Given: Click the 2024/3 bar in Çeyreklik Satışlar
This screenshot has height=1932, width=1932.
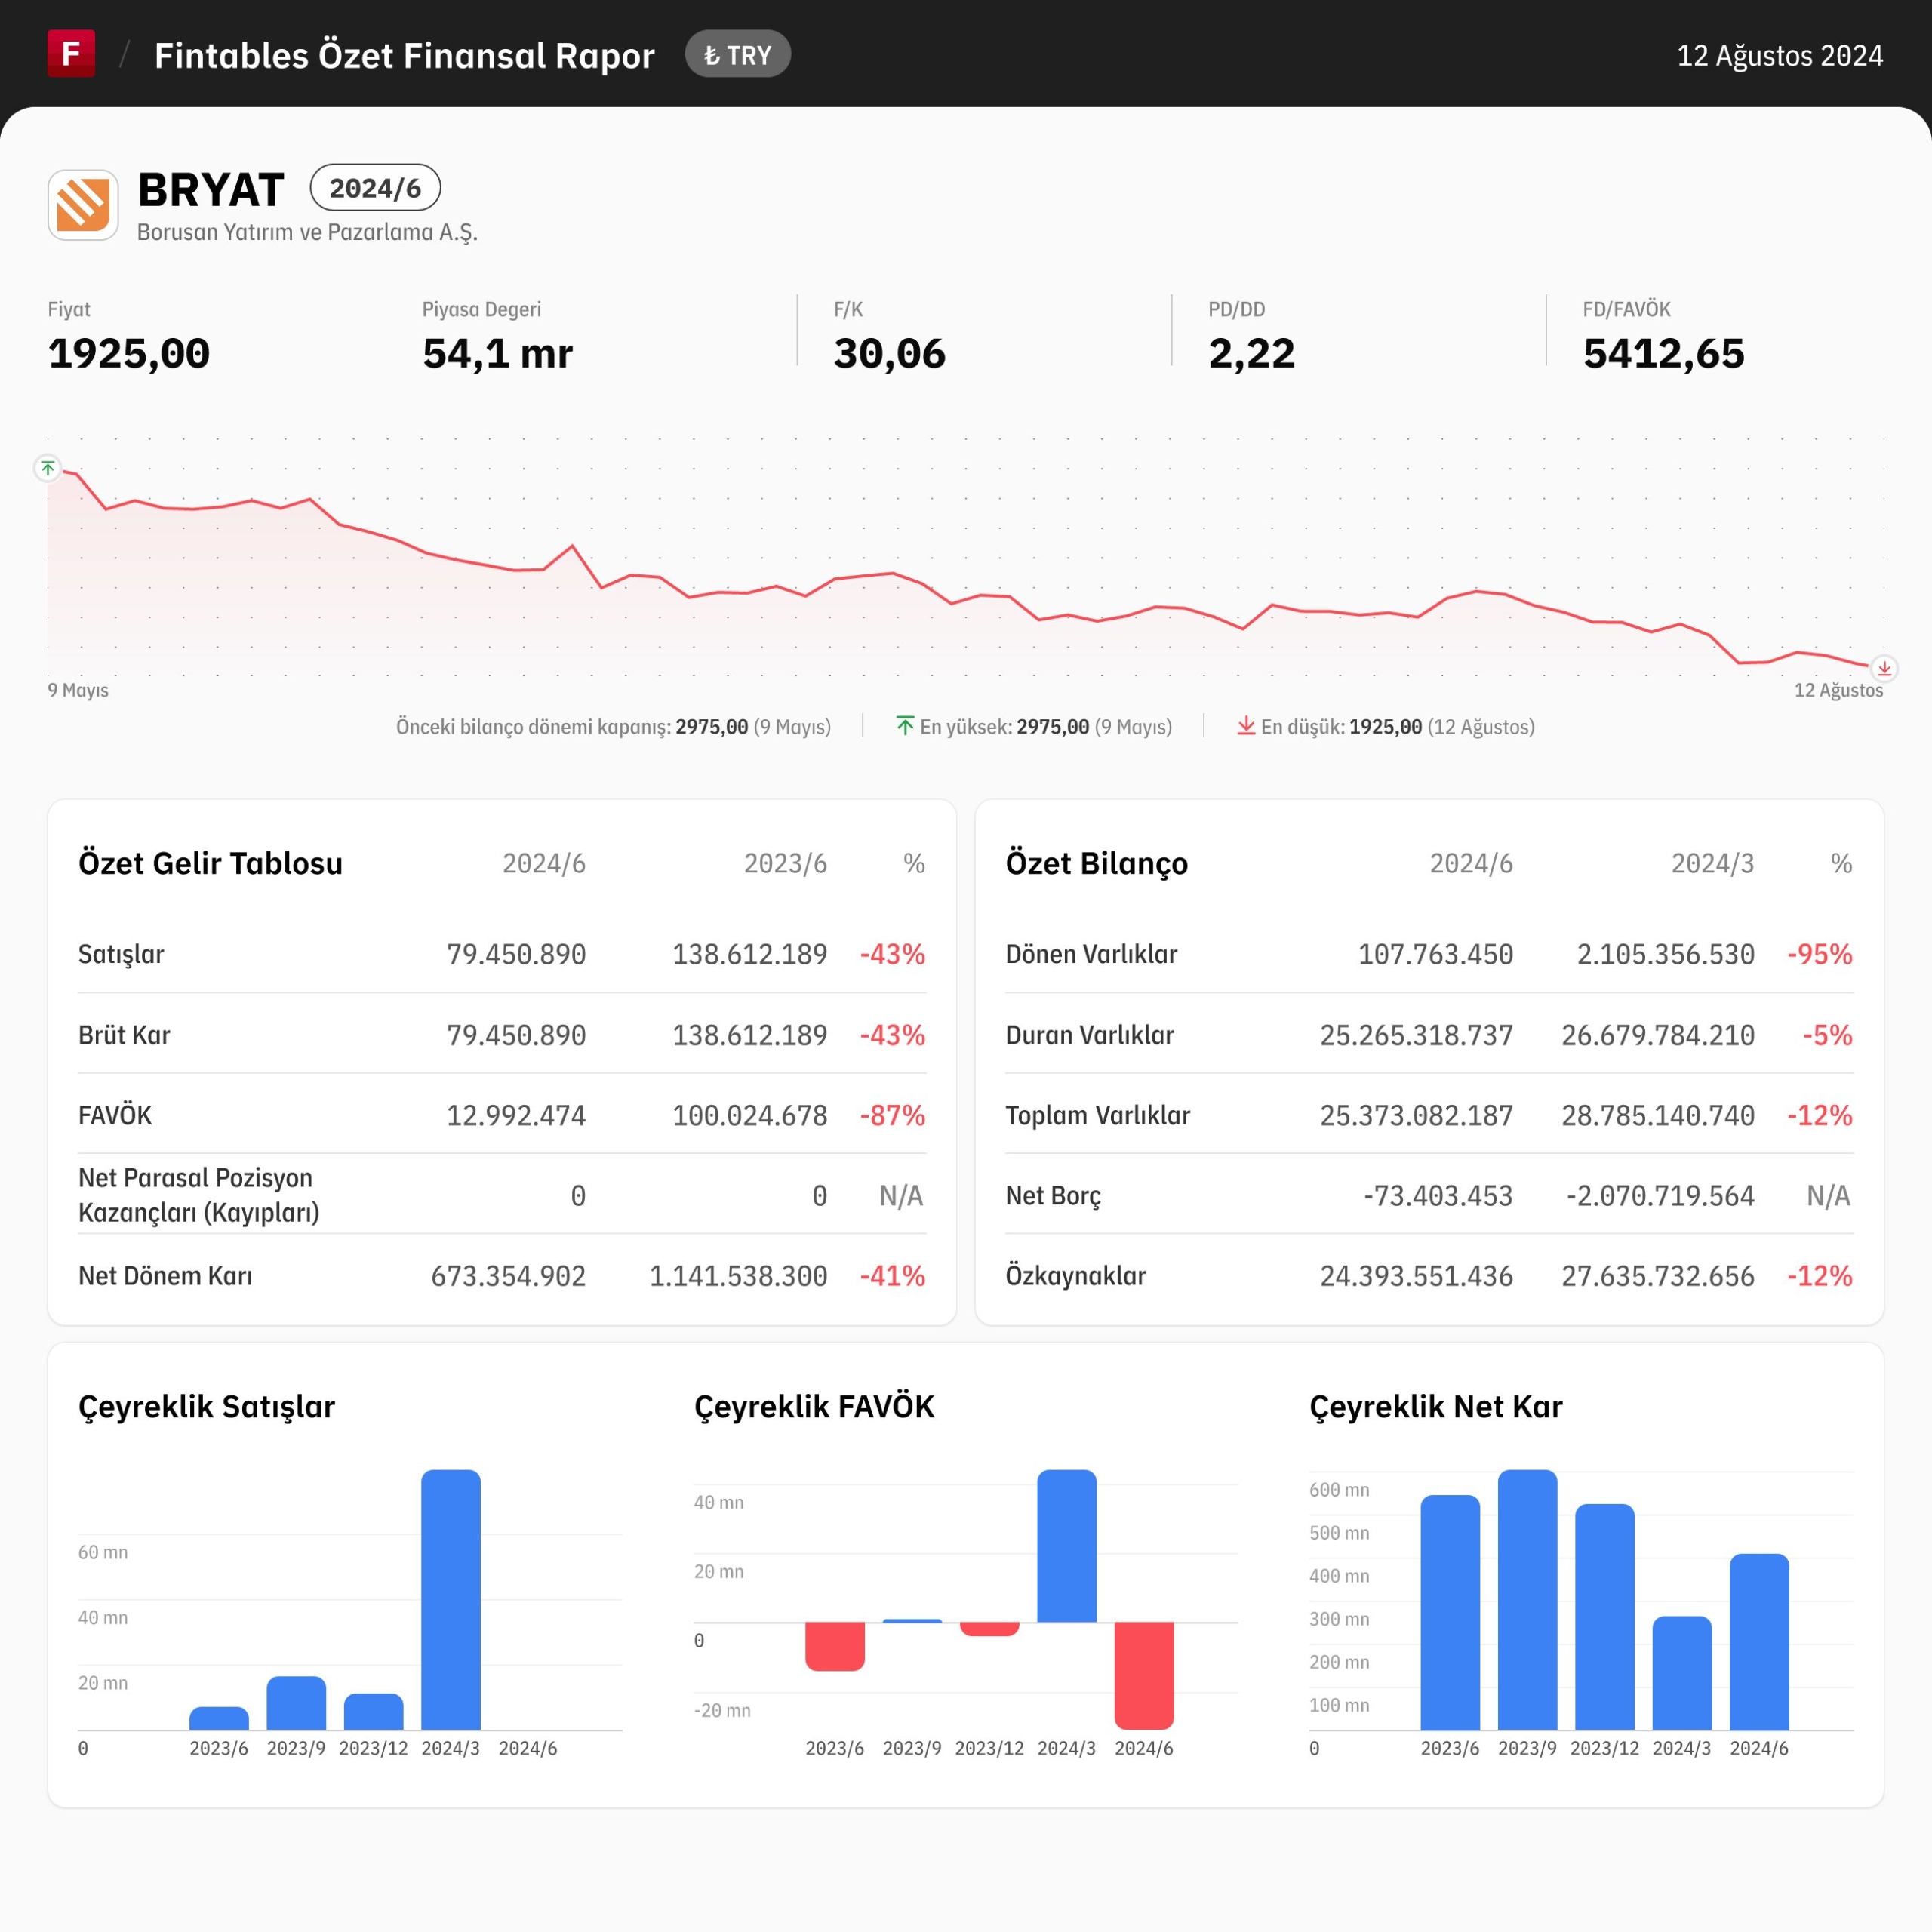Looking at the screenshot, I should click(451, 1600).
